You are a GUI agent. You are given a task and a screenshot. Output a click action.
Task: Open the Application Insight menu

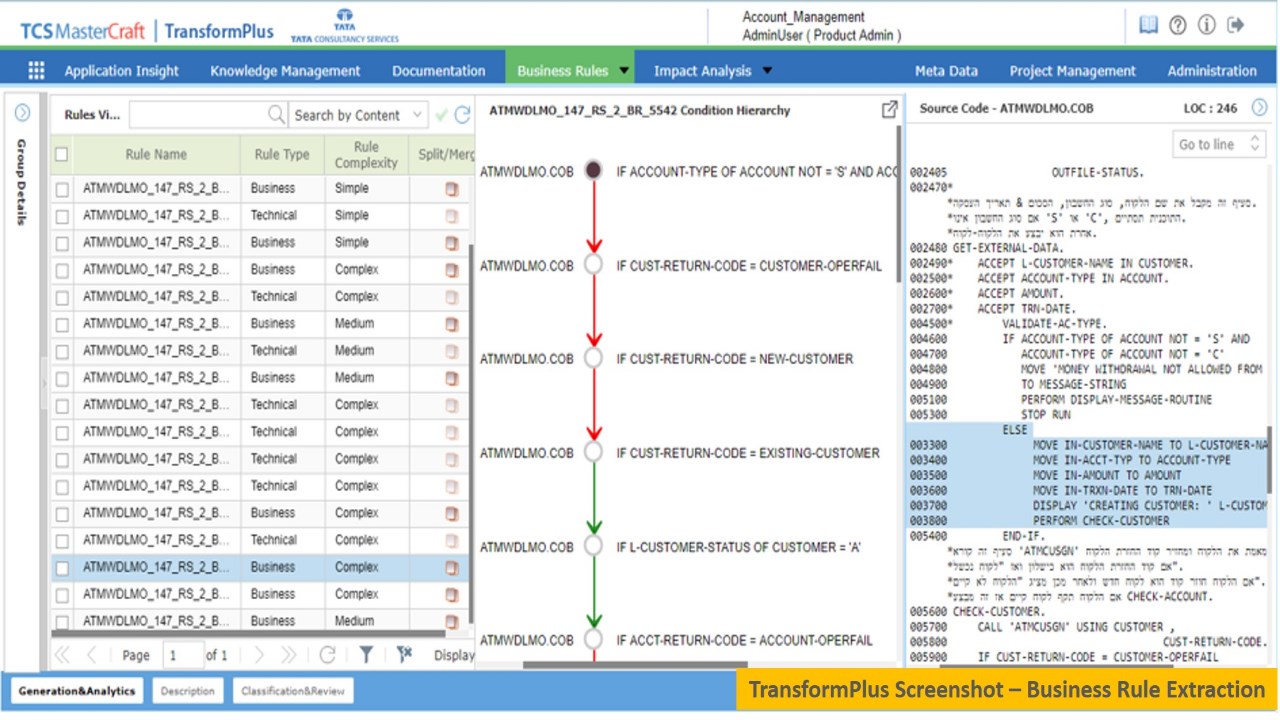click(x=121, y=71)
